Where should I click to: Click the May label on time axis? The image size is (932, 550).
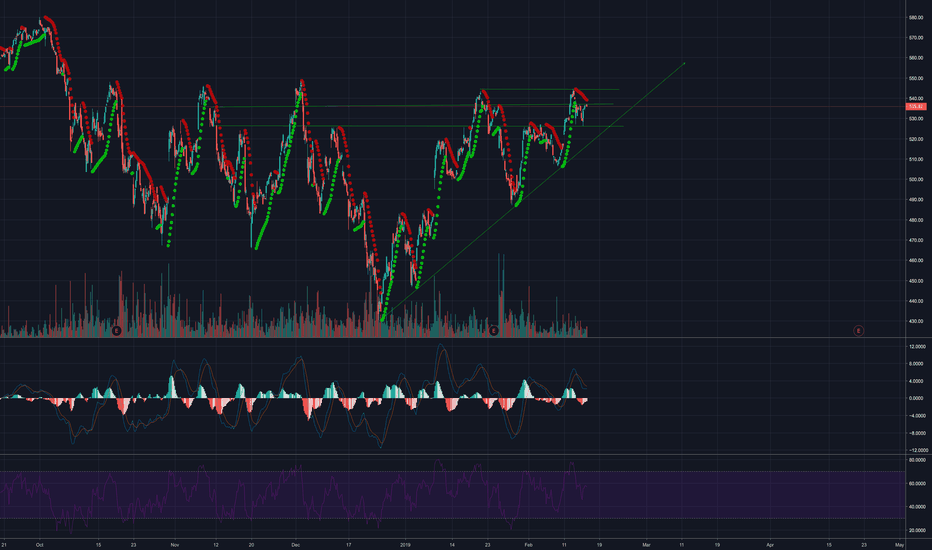[900, 545]
